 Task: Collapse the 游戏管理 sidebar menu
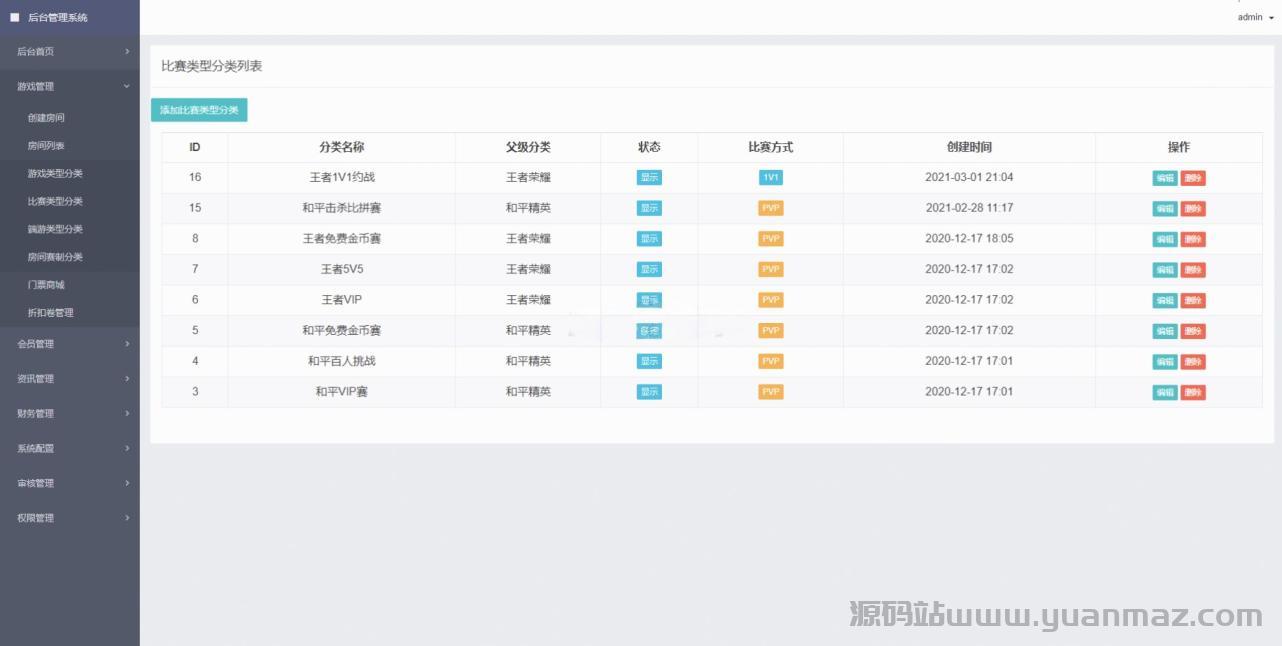[70, 87]
